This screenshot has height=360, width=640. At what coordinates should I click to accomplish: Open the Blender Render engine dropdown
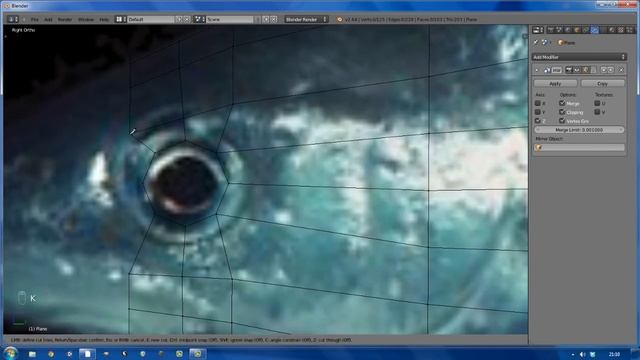(x=306, y=19)
